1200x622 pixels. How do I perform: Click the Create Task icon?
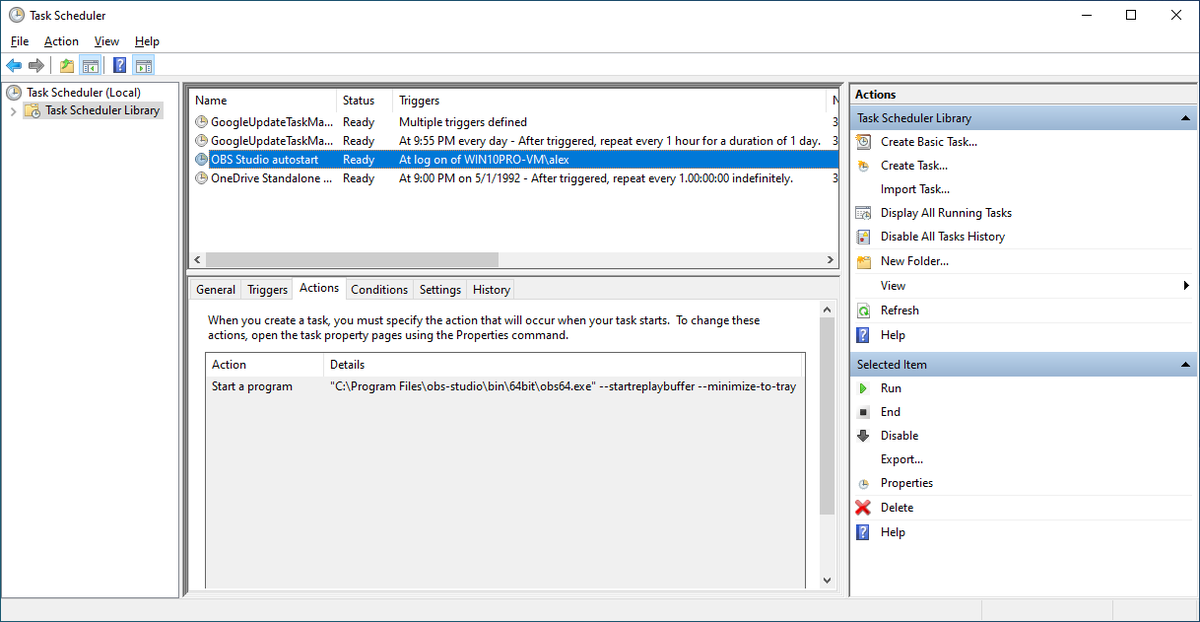864,166
